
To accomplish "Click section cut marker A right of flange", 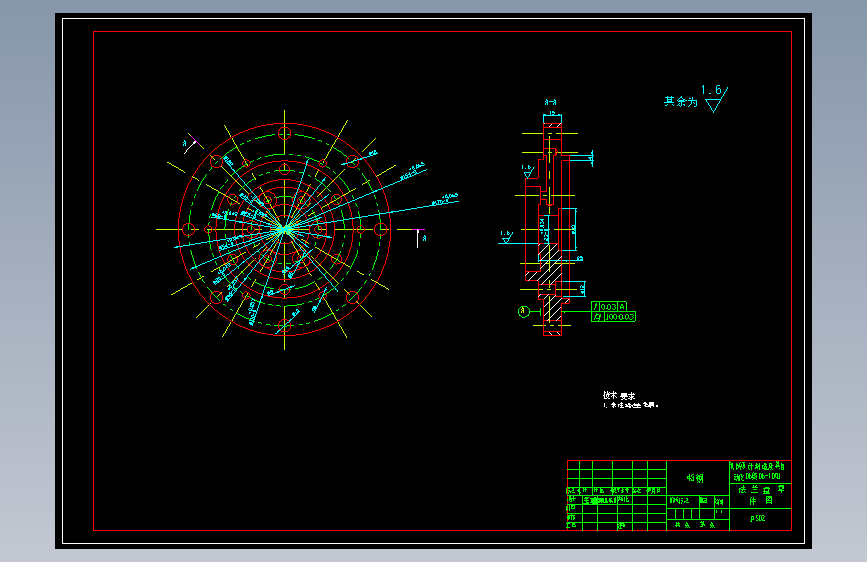I will [x=420, y=238].
